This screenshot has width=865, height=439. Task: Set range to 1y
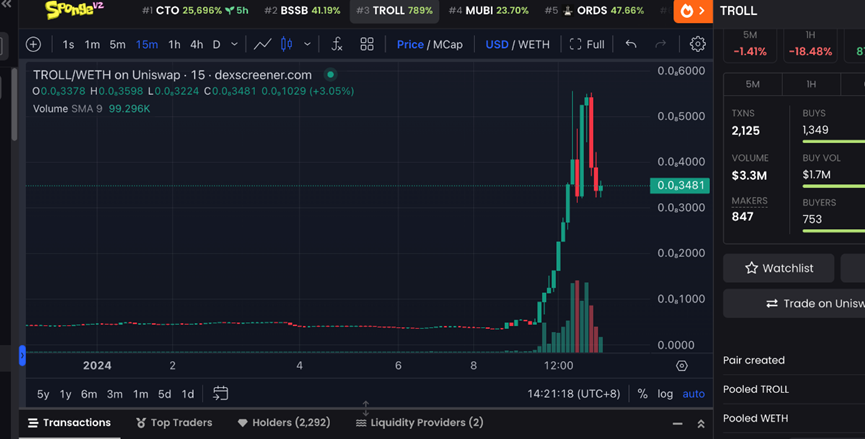[x=66, y=394]
